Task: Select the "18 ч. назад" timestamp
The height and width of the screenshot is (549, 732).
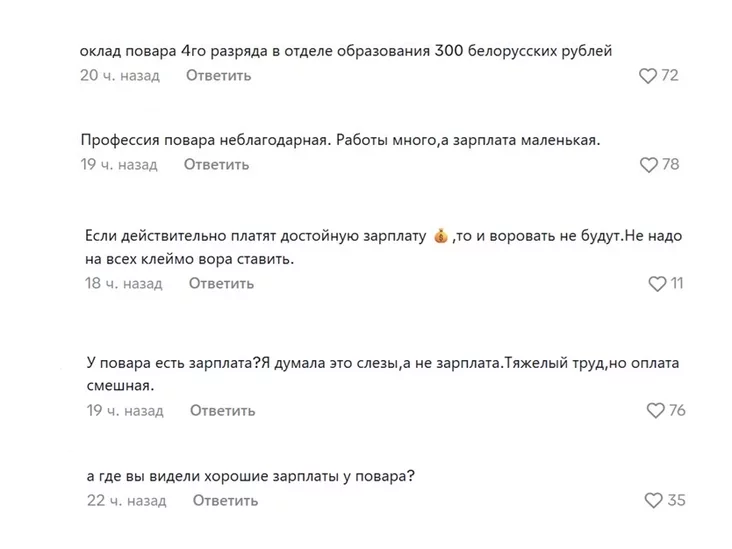Action: pos(123,283)
